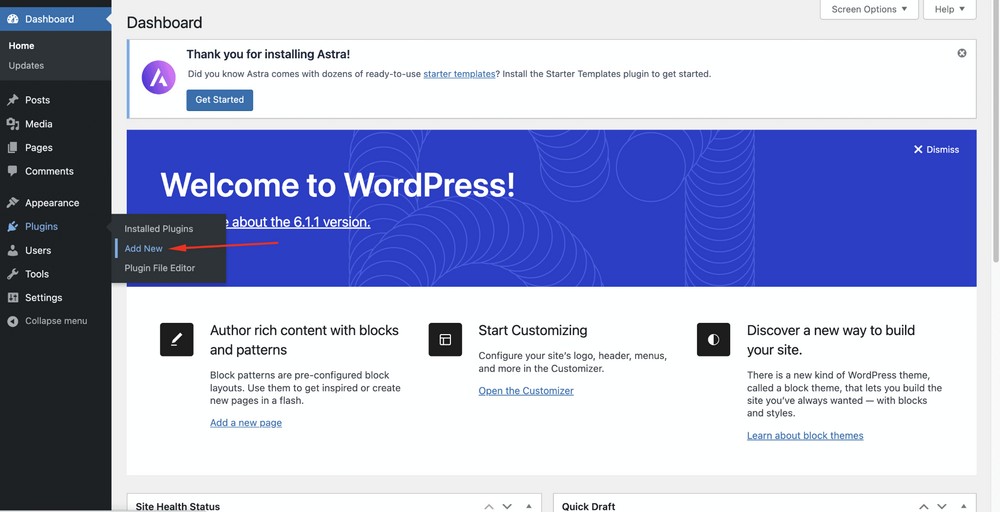Click the Site Health Status title
The width and height of the screenshot is (1000, 512).
178,506
